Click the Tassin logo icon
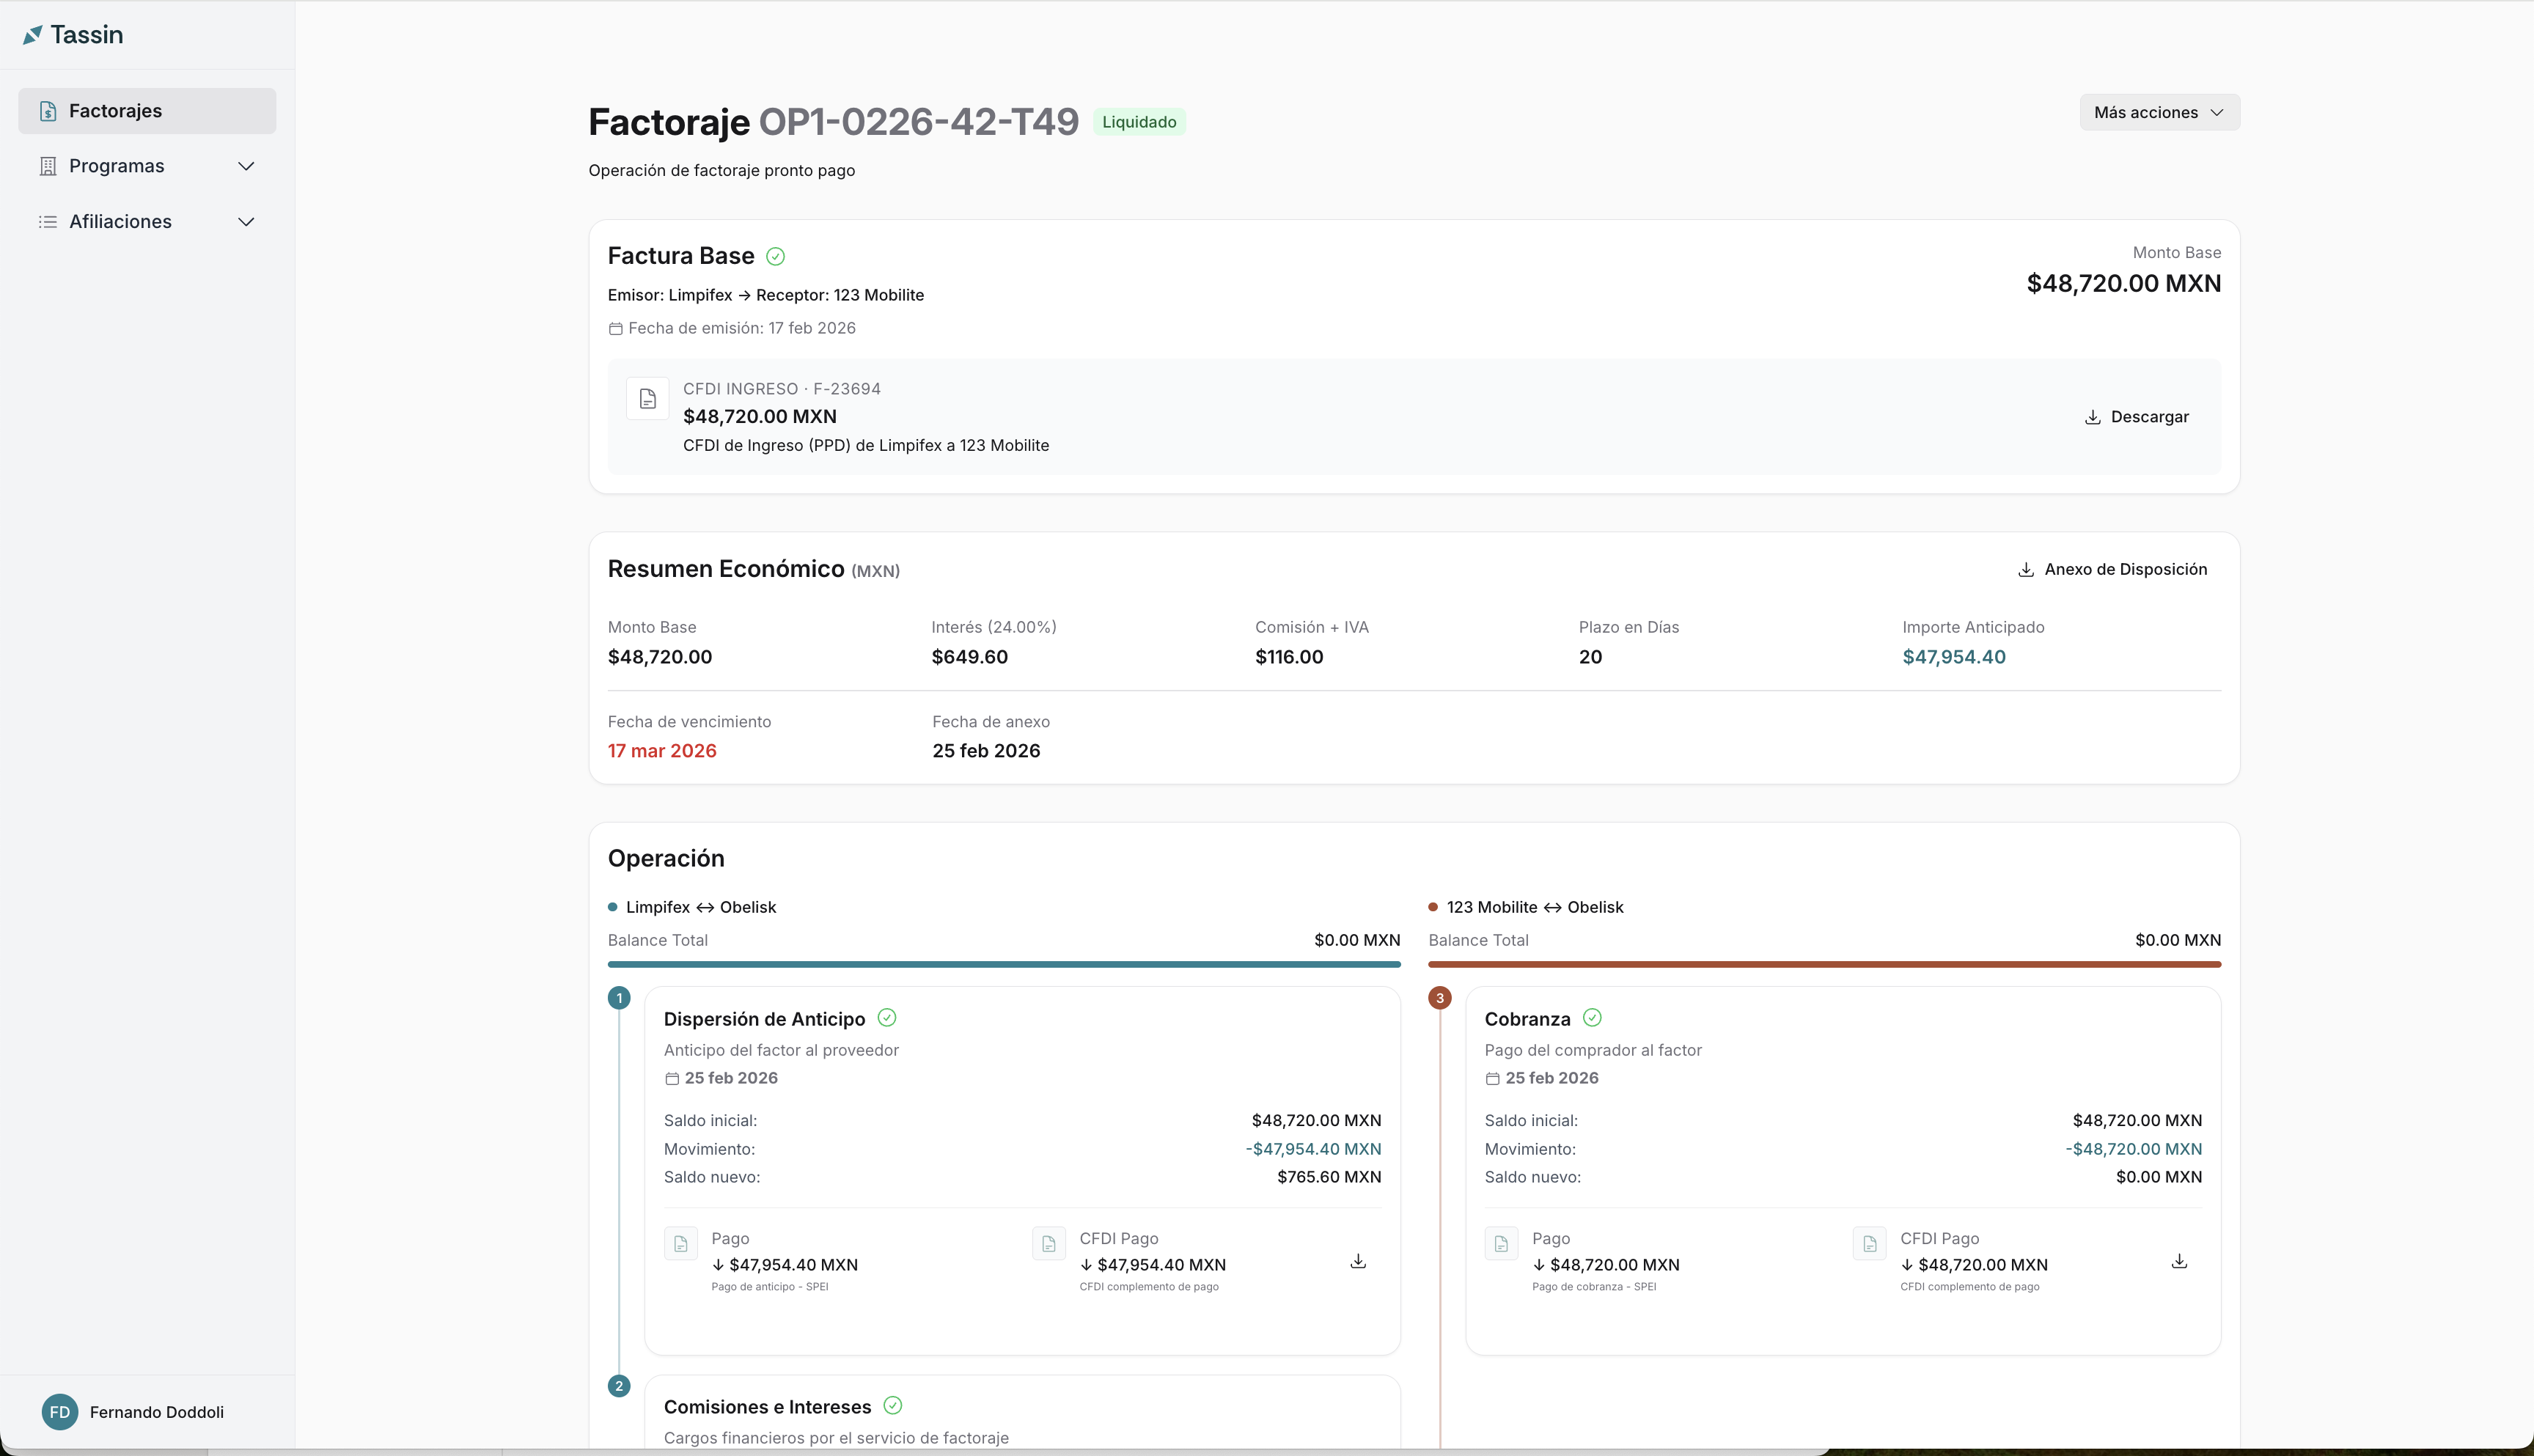2534x1456 pixels. click(x=33, y=35)
